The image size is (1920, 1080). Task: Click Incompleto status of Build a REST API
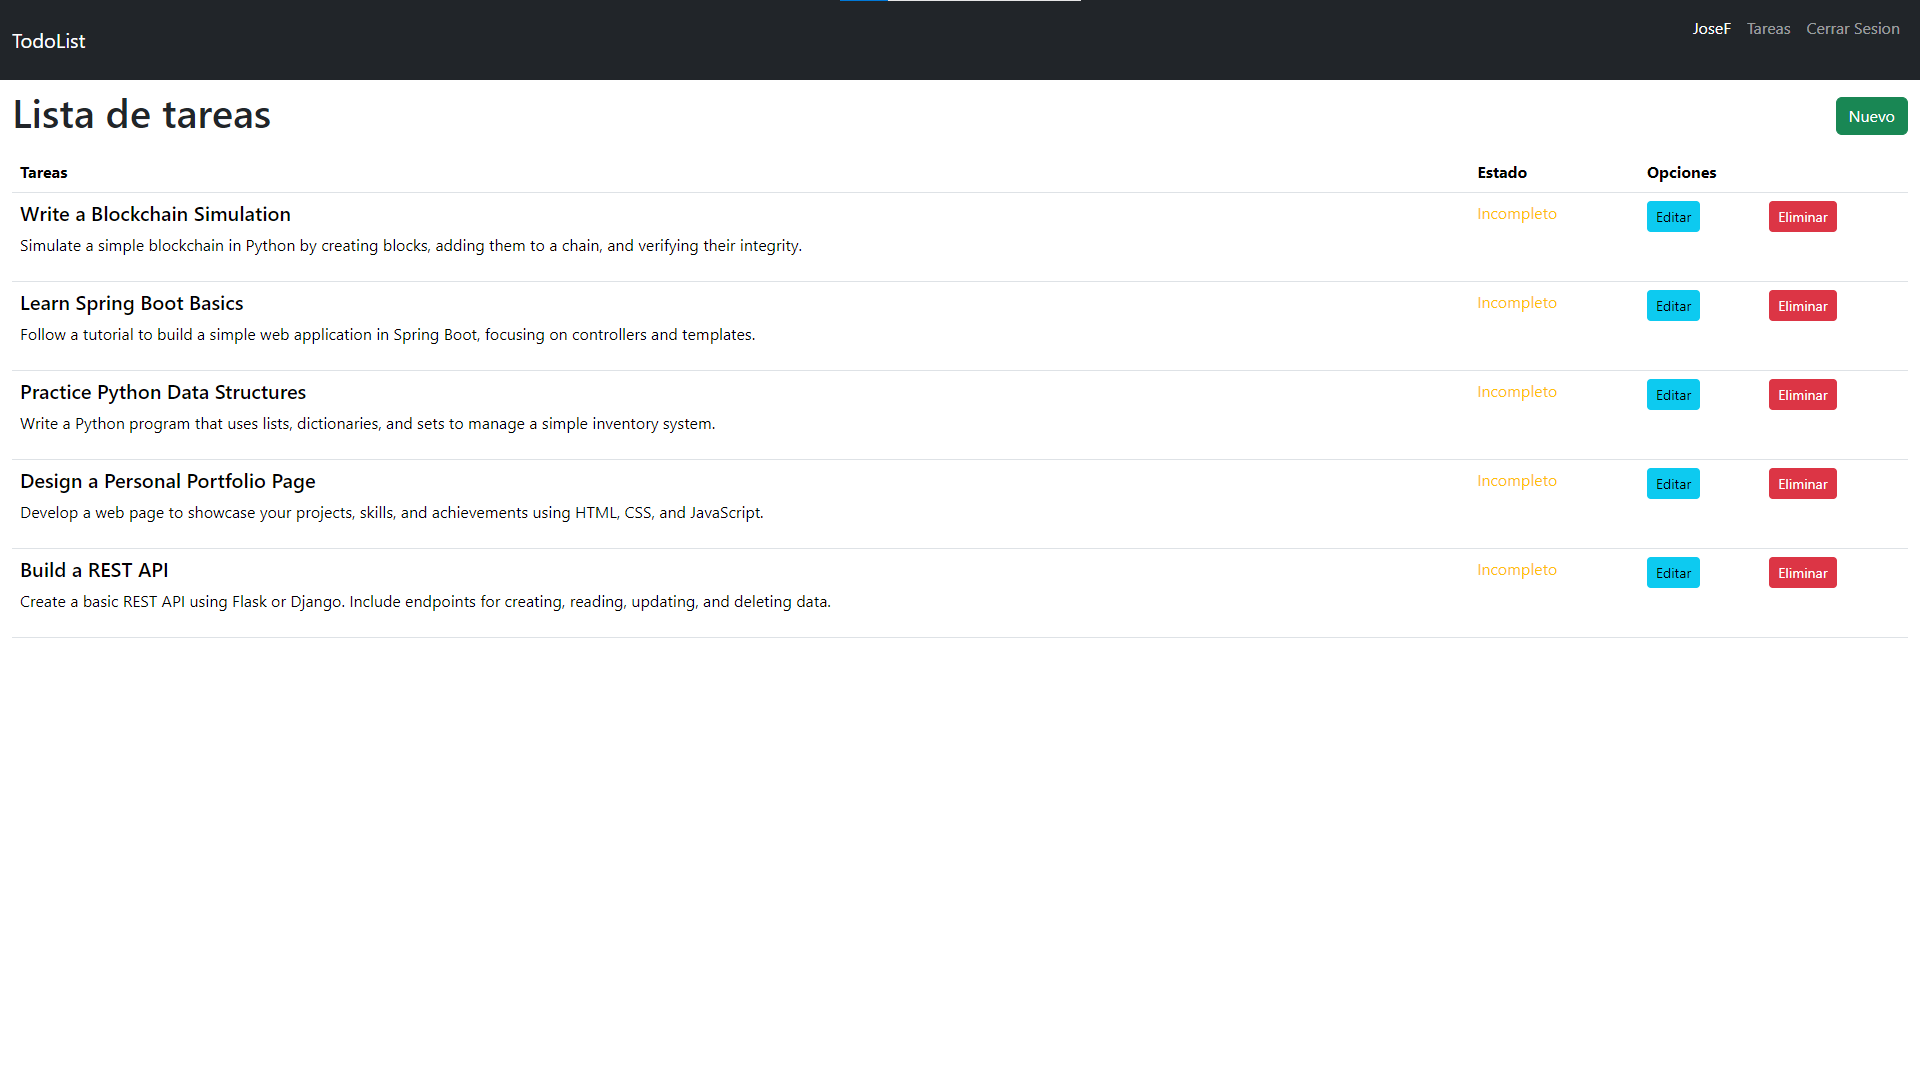(x=1517, y=569)
